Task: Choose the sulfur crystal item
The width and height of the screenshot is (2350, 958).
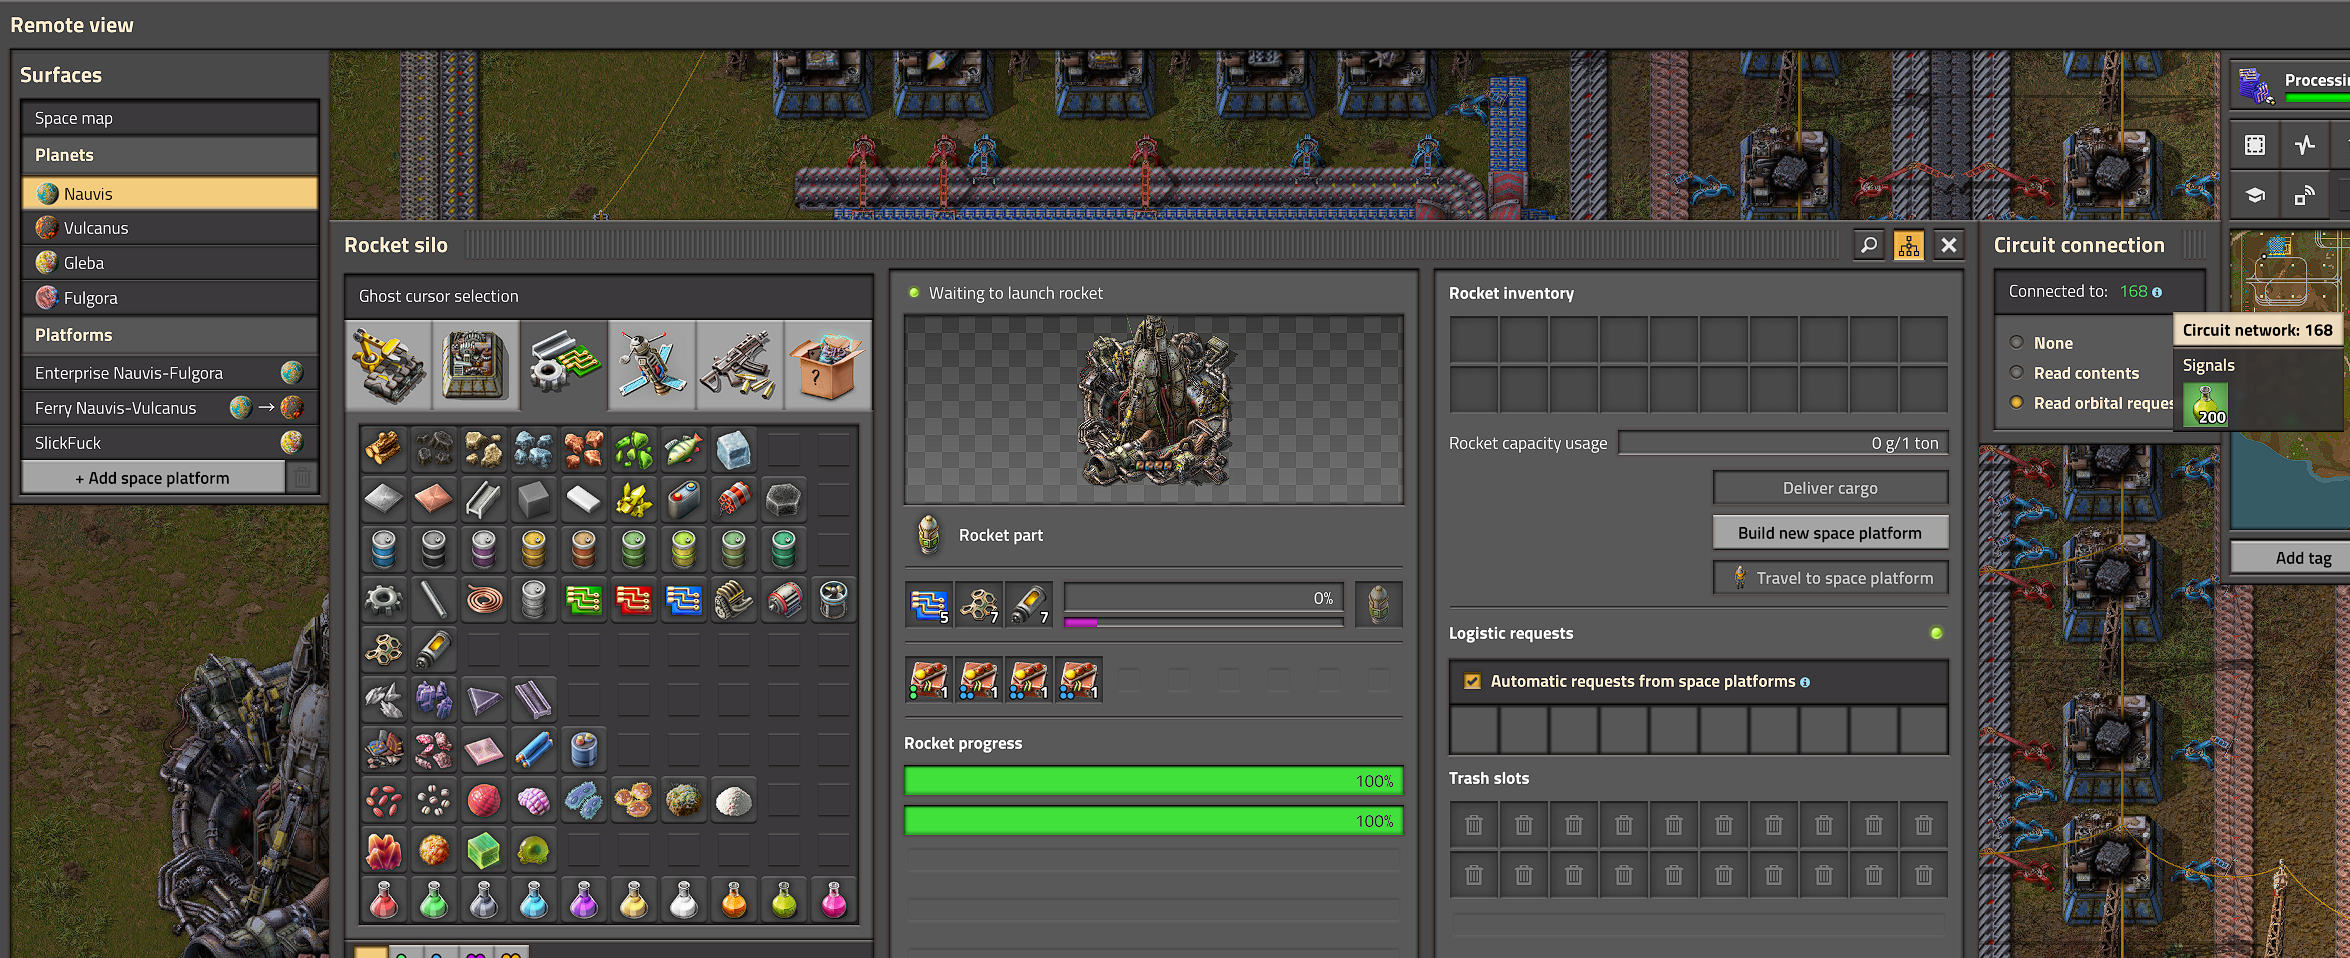Action: click(x=634, y=500)
